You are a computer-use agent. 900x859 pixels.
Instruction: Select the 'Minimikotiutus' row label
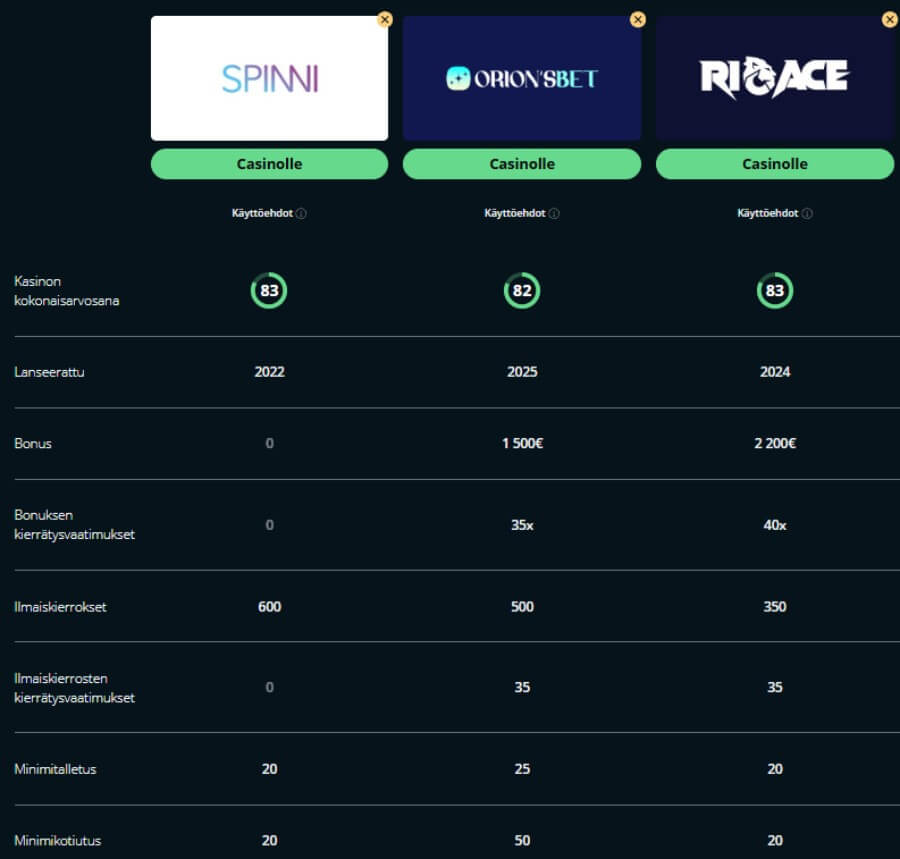[57, 841]
